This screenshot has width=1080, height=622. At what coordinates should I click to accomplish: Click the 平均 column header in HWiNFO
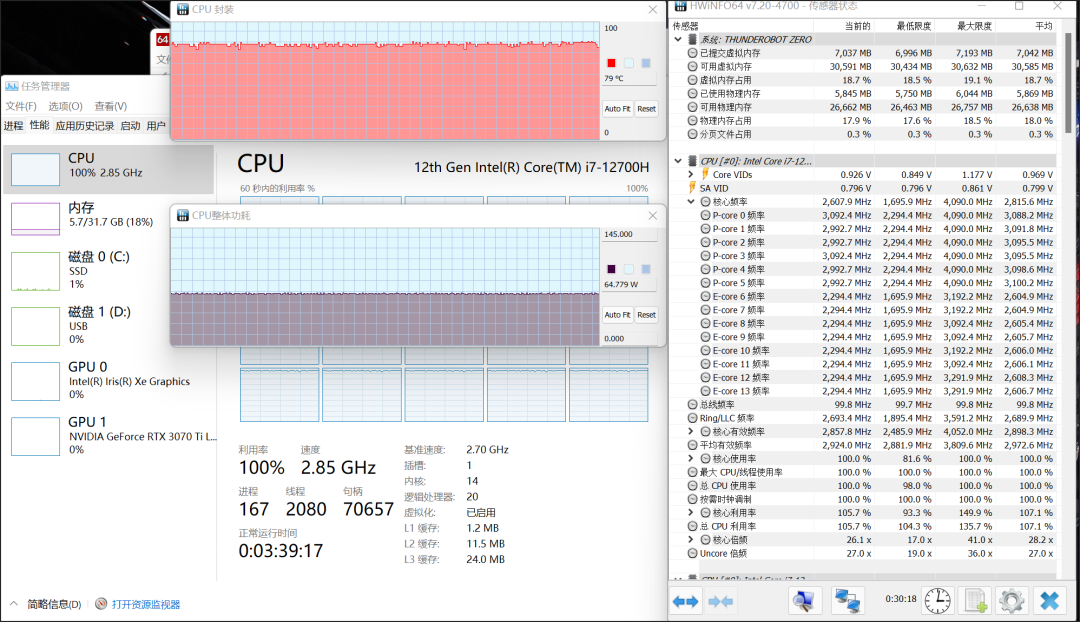[x=1043, y=25]
